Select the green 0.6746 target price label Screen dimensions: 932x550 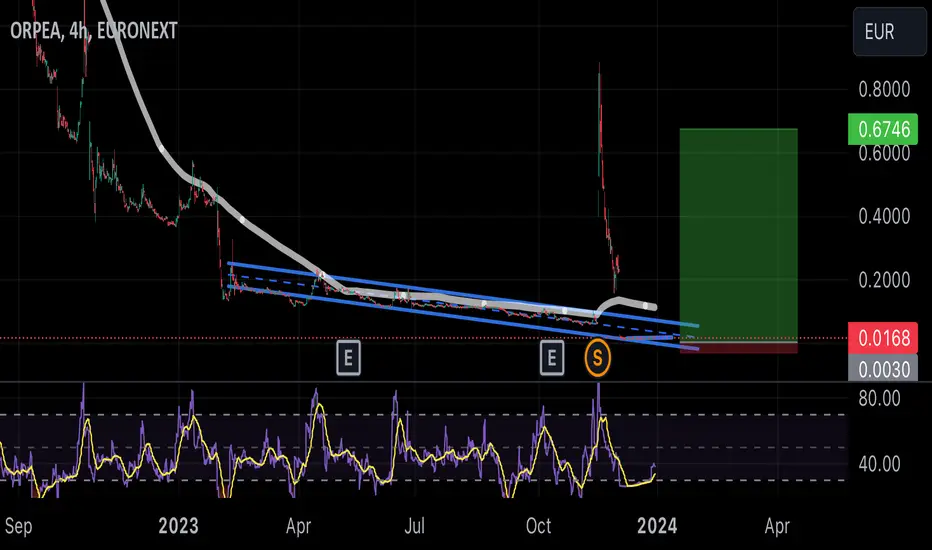tap(883, 129)
